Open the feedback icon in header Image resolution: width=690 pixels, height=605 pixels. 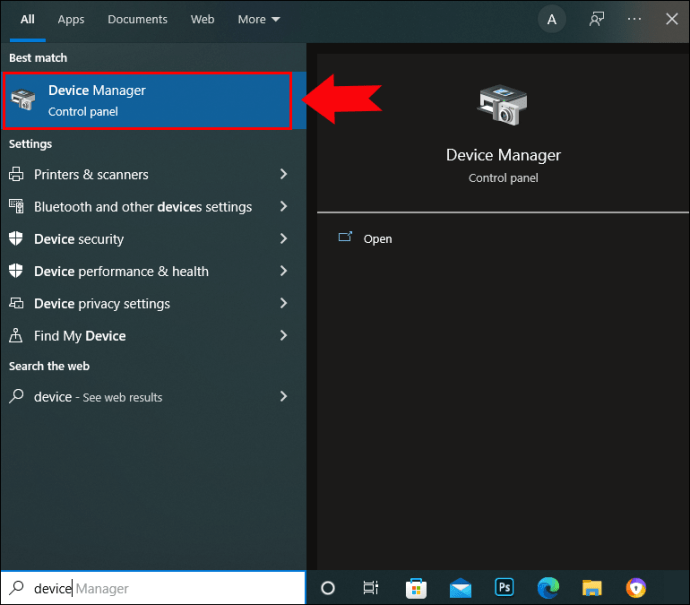(x=596, y=19)
